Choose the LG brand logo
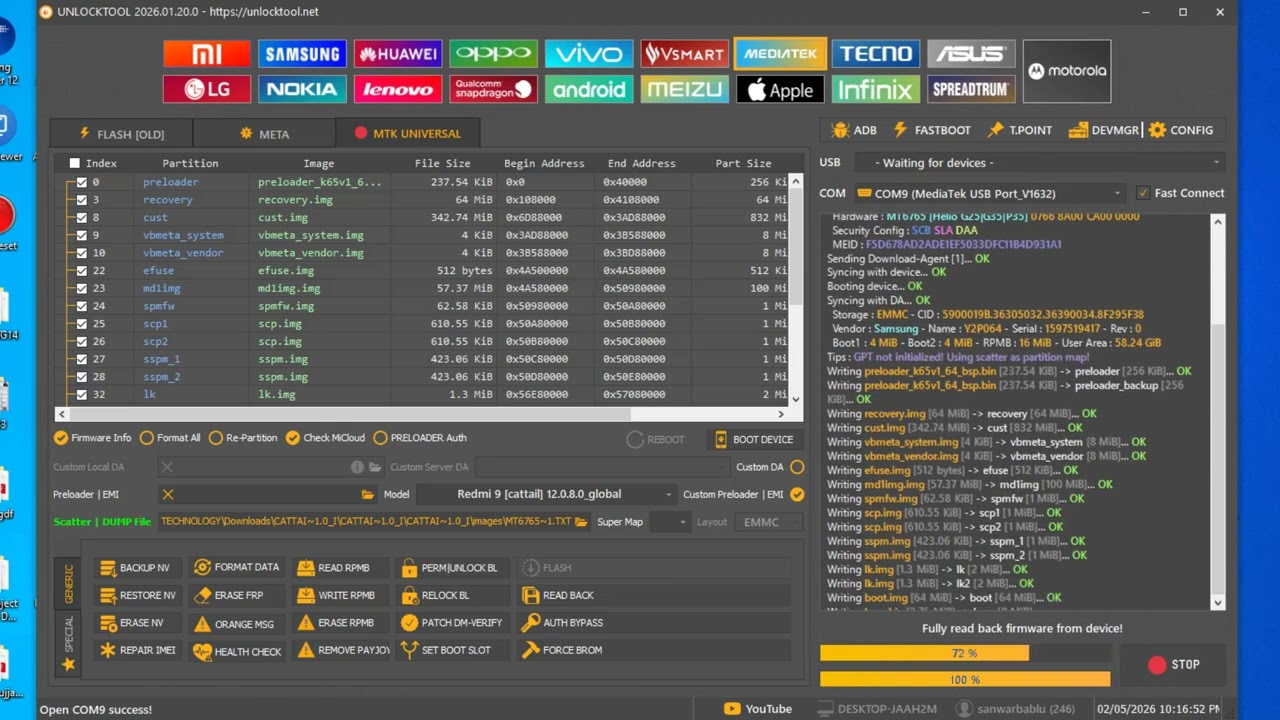Image resolution: width=1280 pixels, height=720 pixels. click(x=207, y=89)
